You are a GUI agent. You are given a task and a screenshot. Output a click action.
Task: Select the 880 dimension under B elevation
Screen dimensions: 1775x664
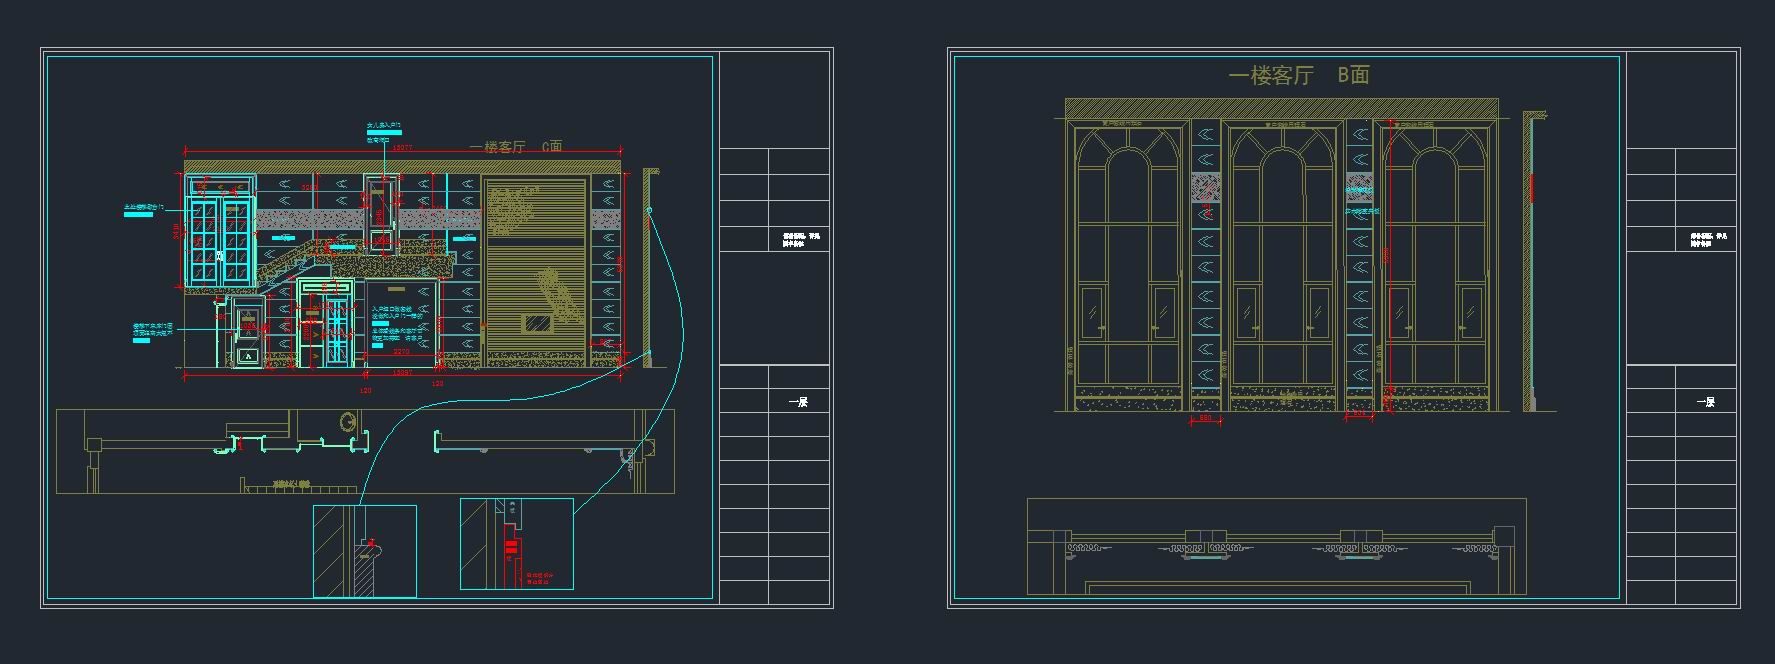coord(1205,418)
